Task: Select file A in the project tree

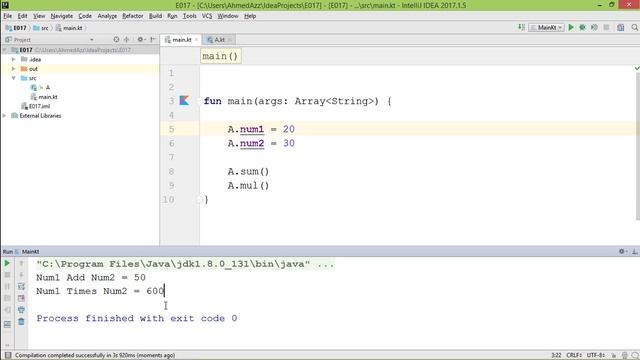Action: pyautogui.click(x=40, y=87)
